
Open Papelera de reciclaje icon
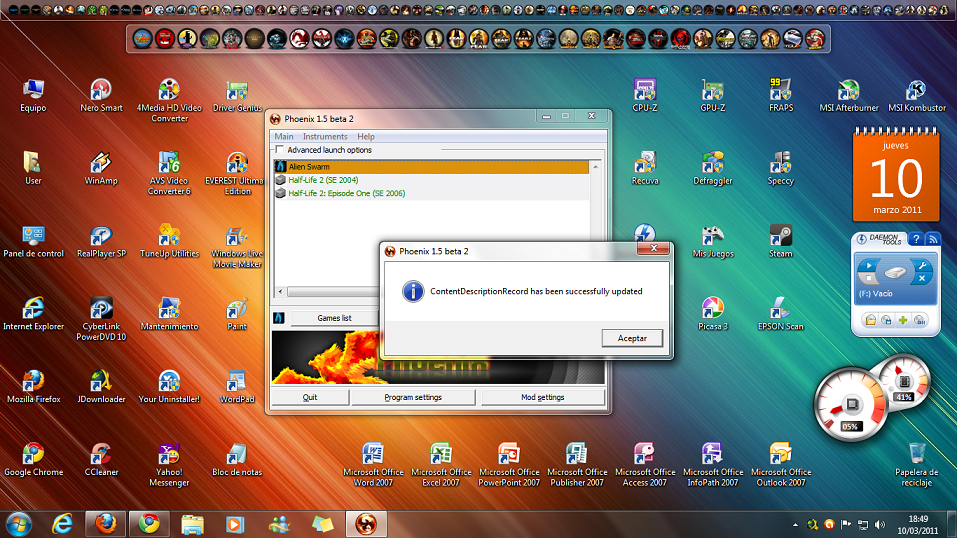917,465
